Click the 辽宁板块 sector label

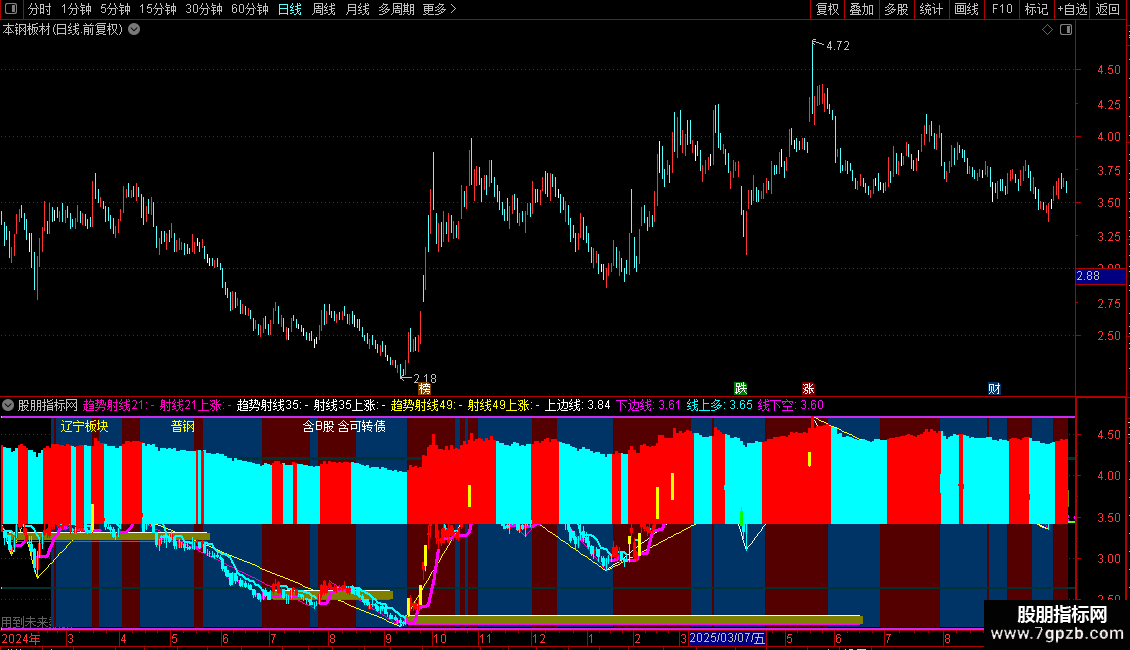84,426
